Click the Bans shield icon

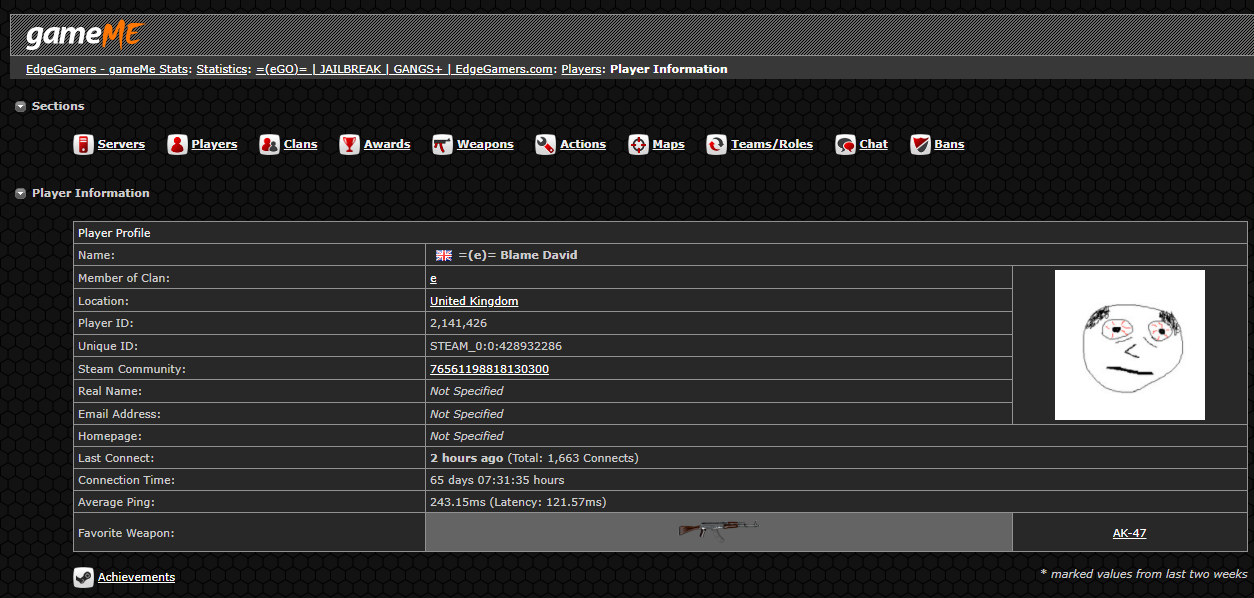[920, 145]
